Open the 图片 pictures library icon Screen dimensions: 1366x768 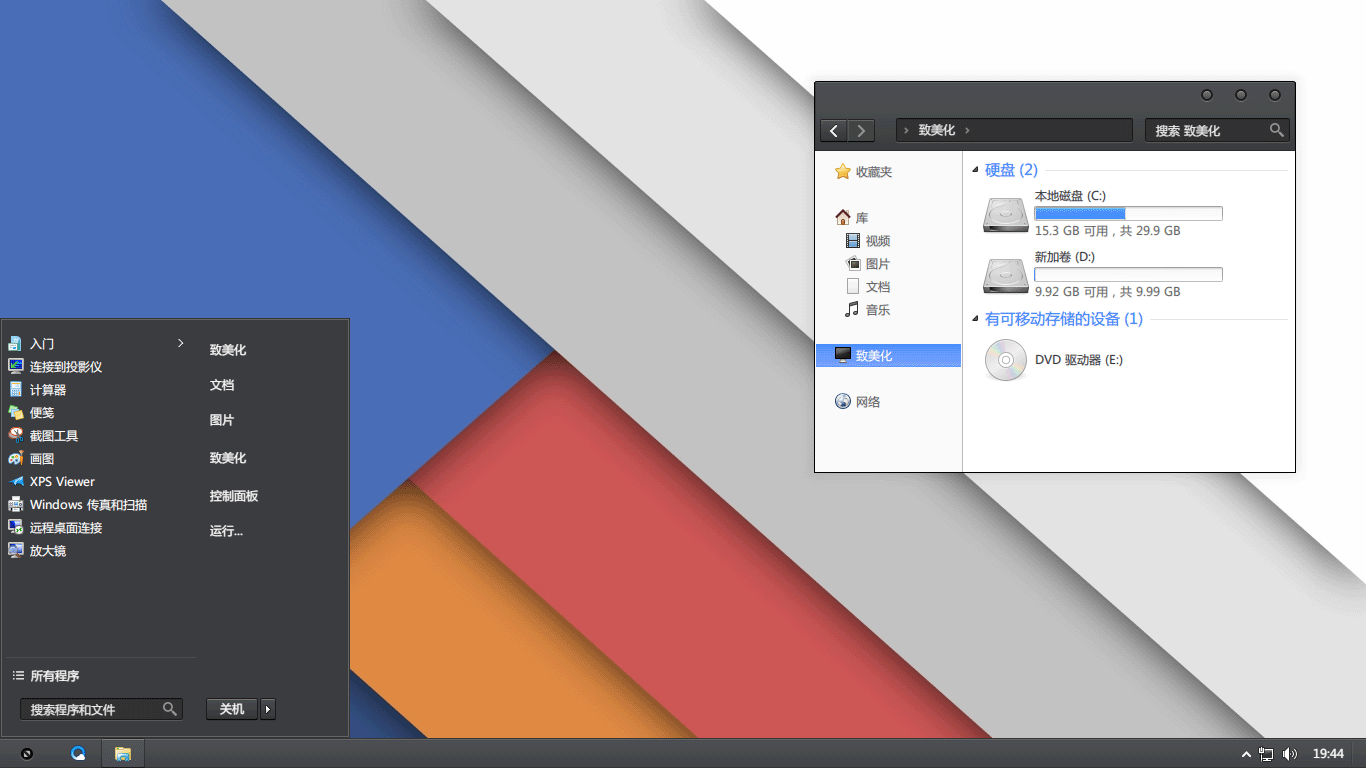(x=853, y=264)
